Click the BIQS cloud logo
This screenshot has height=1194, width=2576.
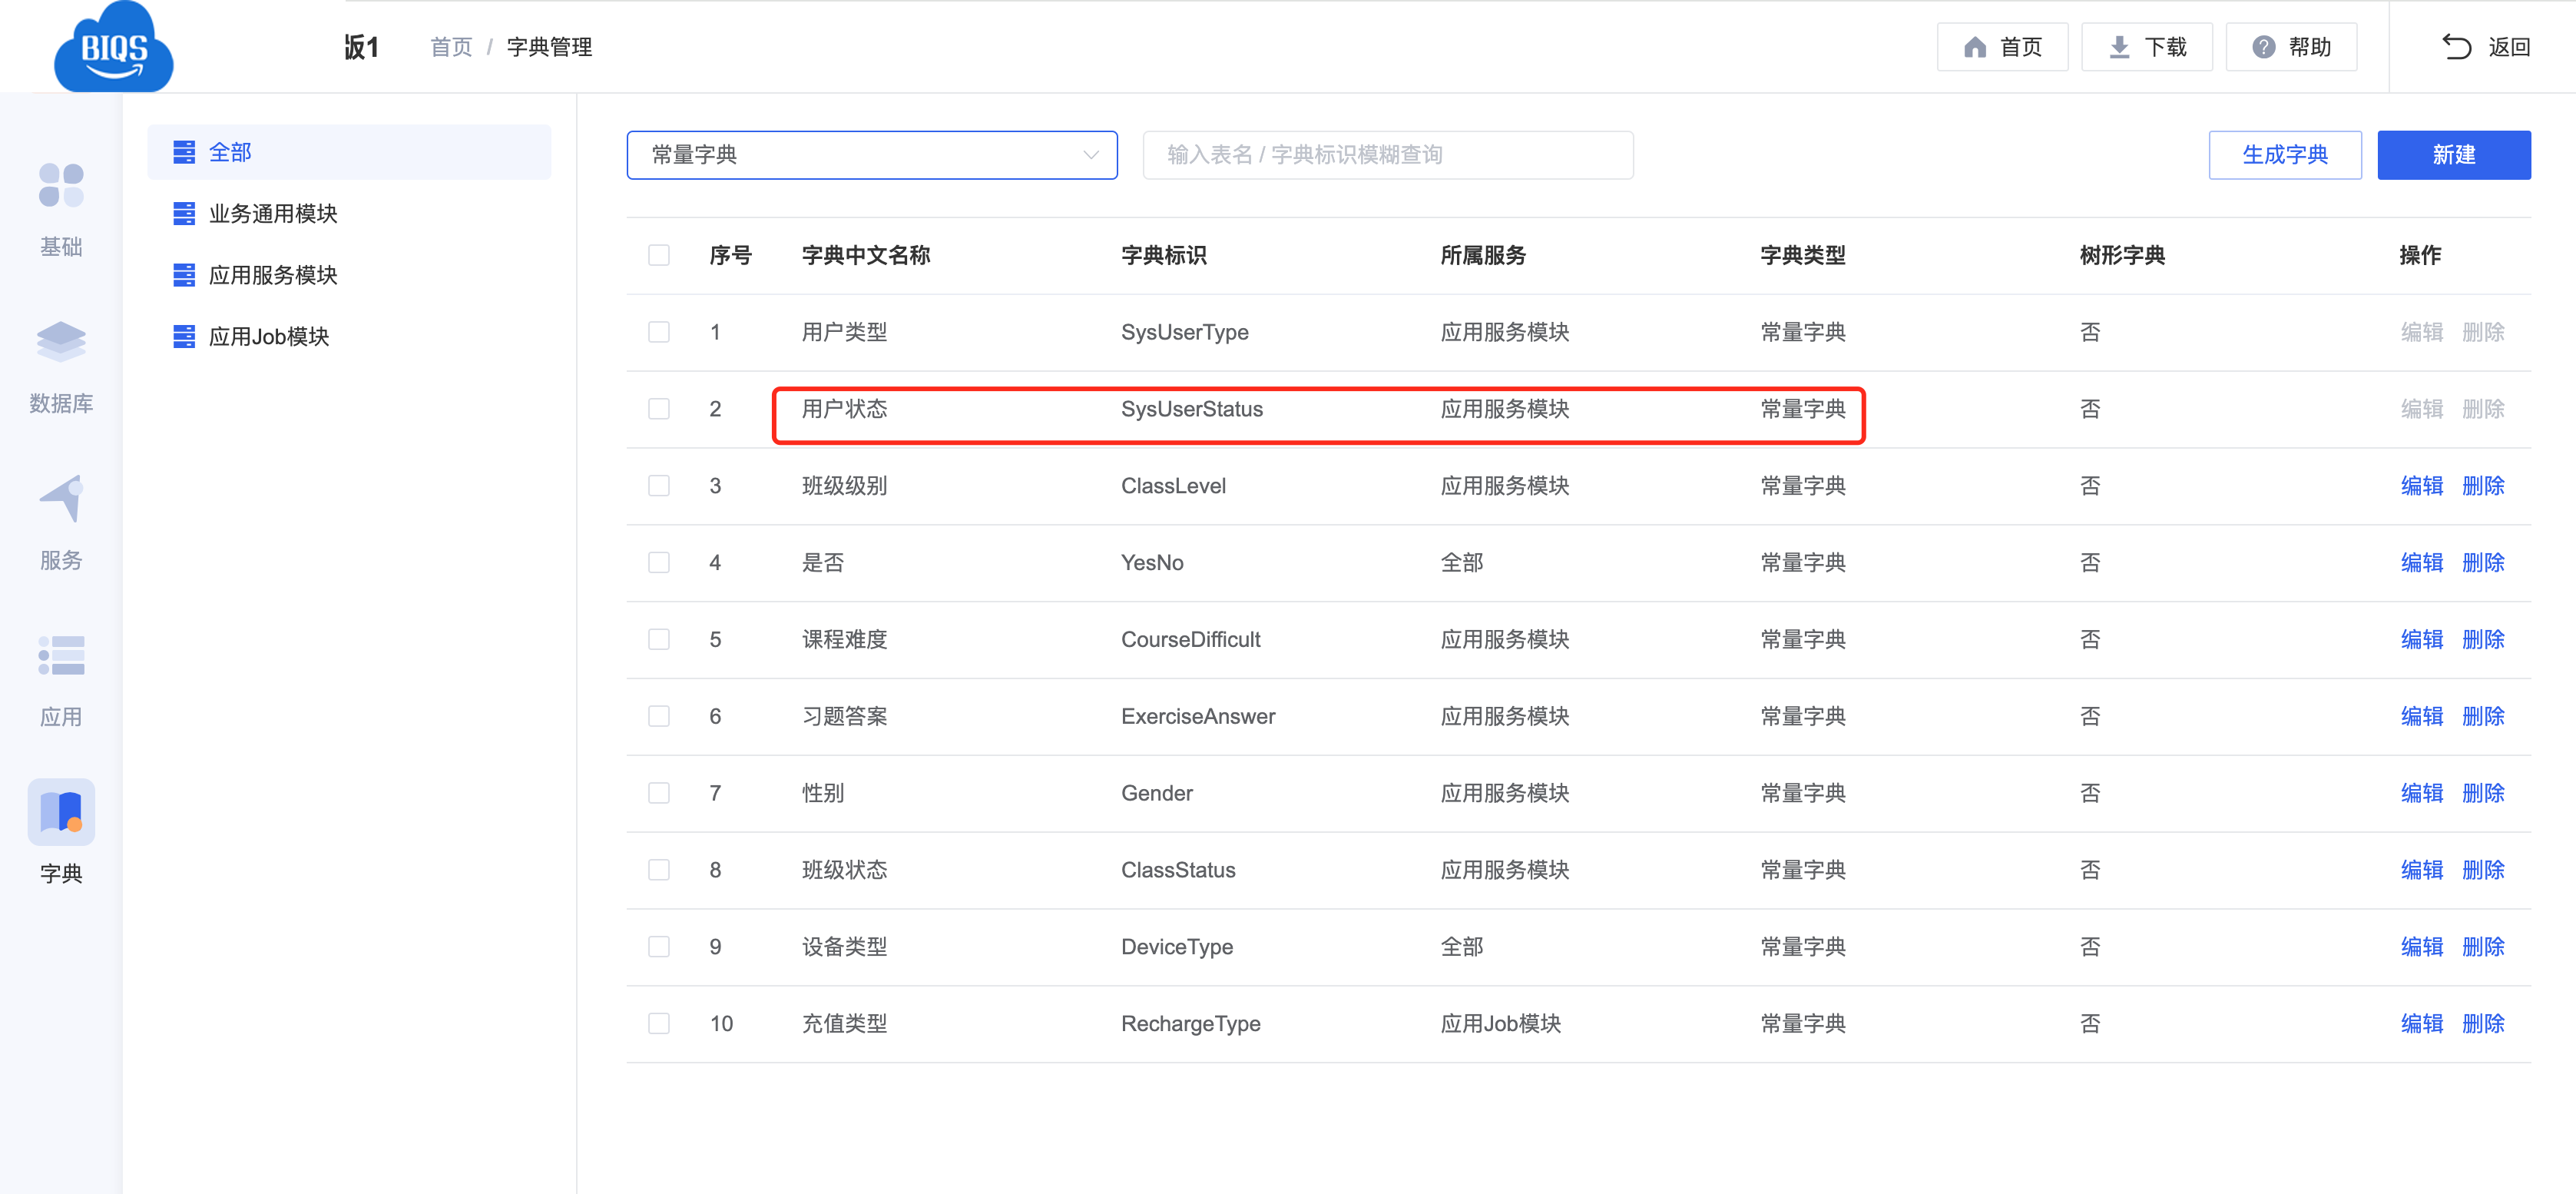[x=113, y=47]
